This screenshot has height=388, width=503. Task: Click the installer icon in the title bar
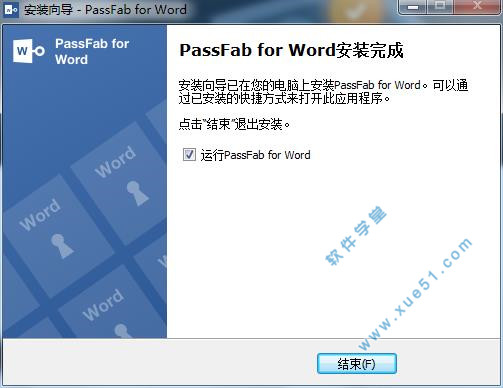[11, 10]
